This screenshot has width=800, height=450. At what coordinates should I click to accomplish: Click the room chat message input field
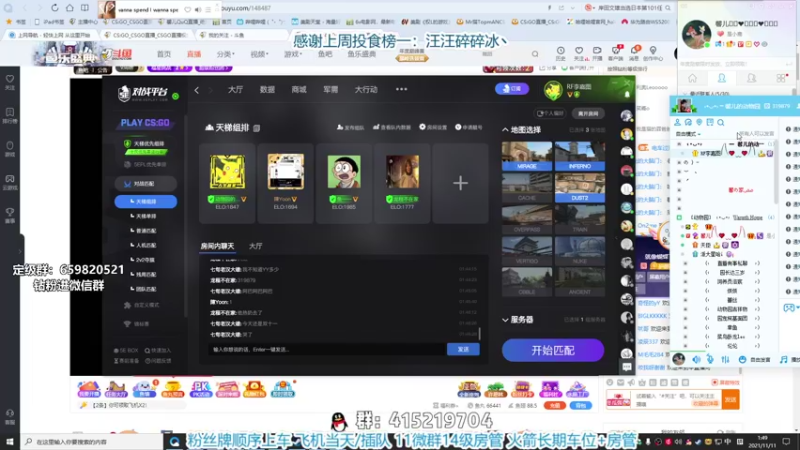click(327, 349)
